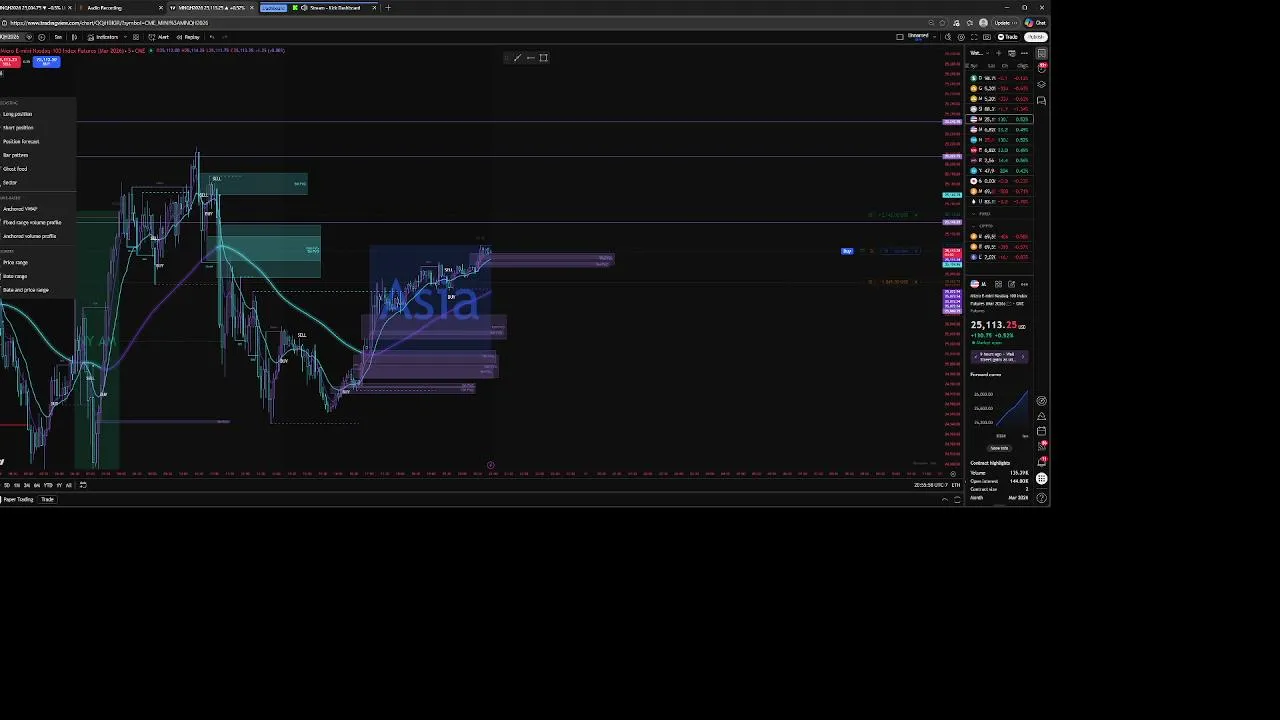1280x720 pixels.
Task: Choose Ghost feed drawing tool
Action: click(x=15, y=169)
